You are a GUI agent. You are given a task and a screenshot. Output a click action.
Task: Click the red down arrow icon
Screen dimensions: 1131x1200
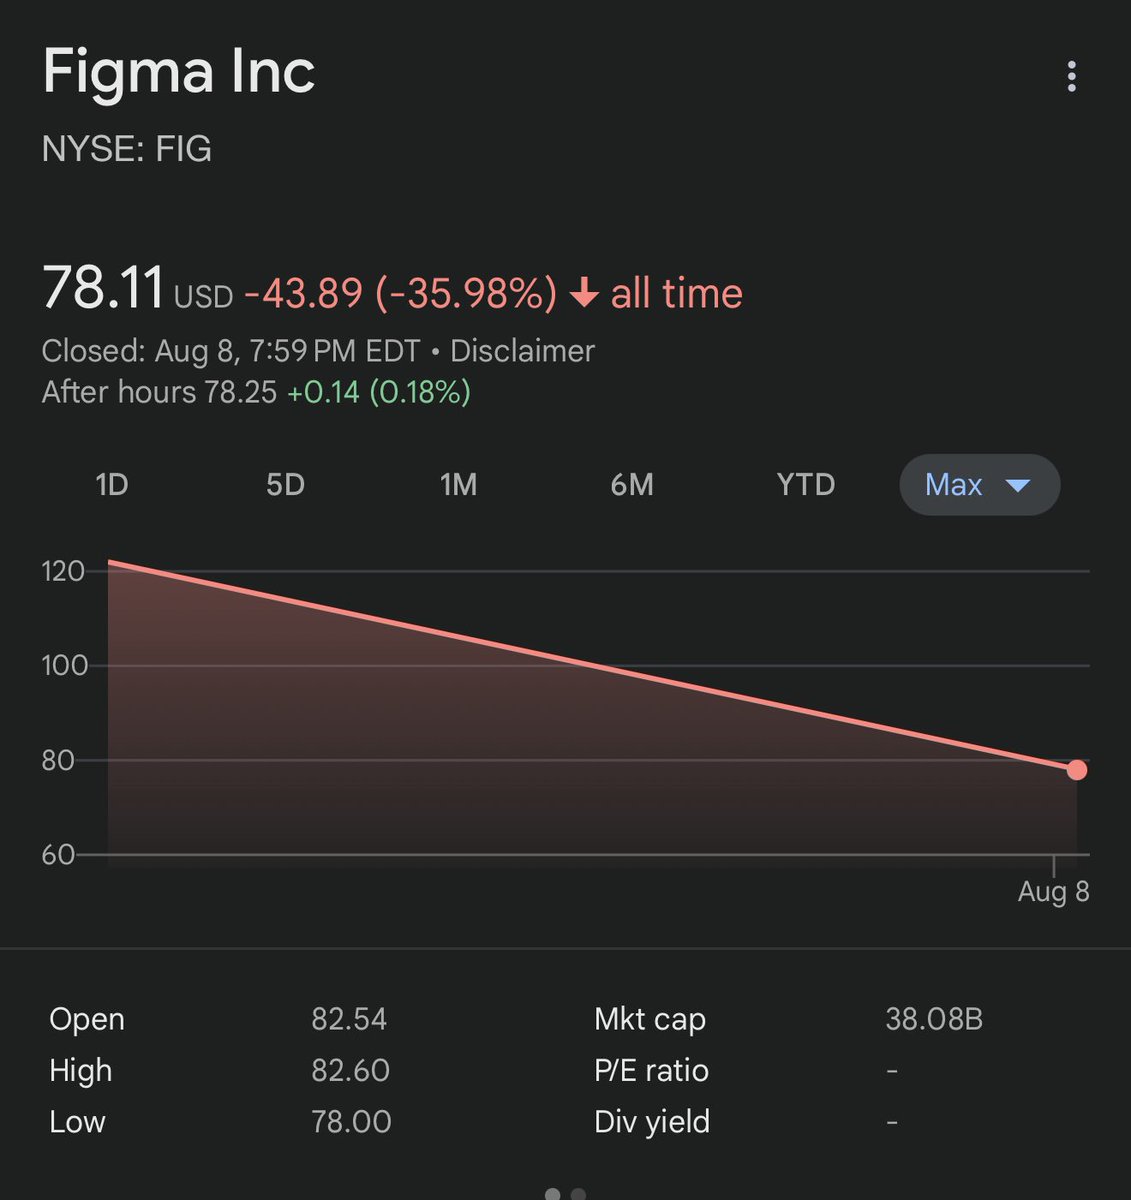[x=583, y=294]
